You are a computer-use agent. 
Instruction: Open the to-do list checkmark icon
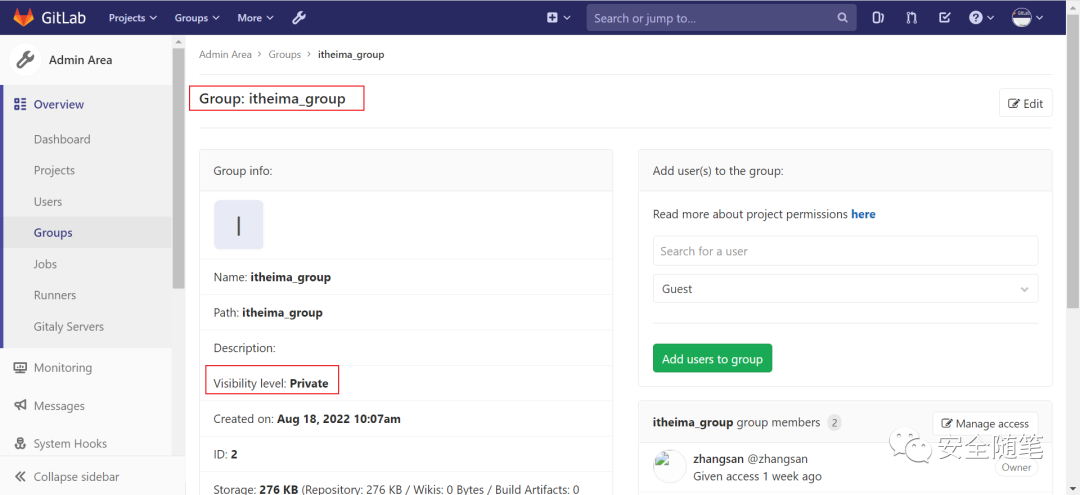click(x=945, y=18)
